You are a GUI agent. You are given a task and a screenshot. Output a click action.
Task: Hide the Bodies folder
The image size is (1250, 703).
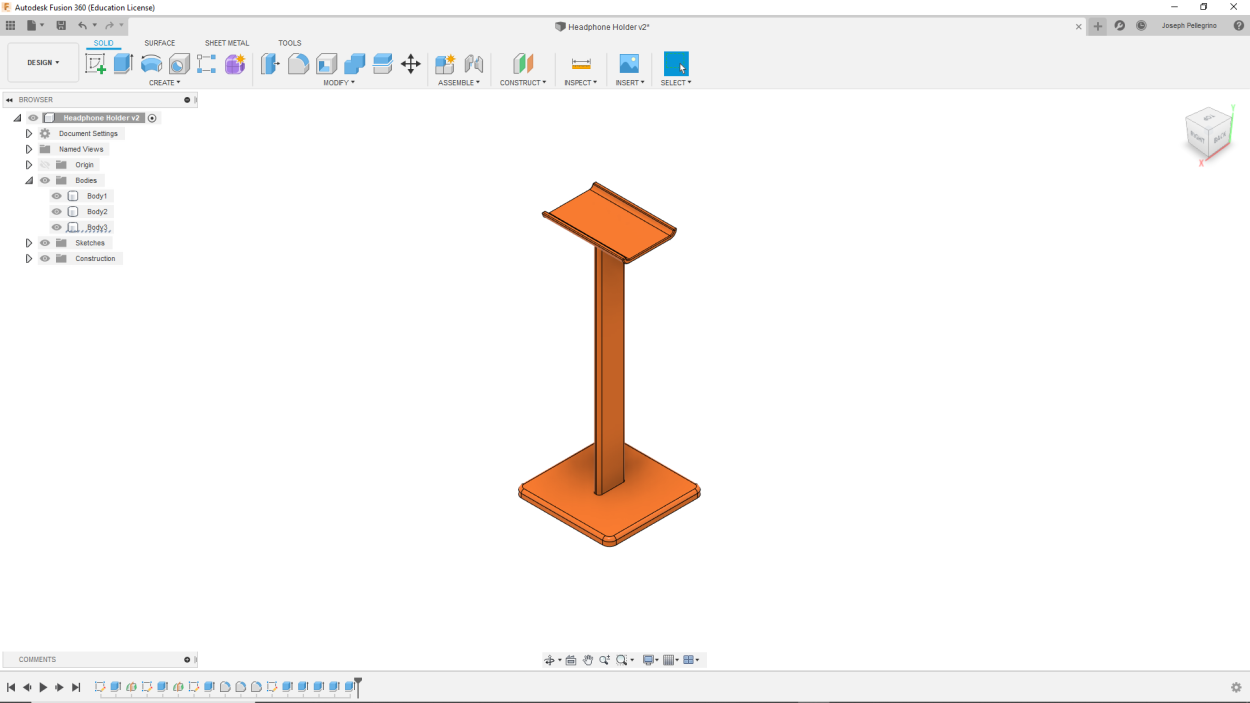tap(45, 181)
